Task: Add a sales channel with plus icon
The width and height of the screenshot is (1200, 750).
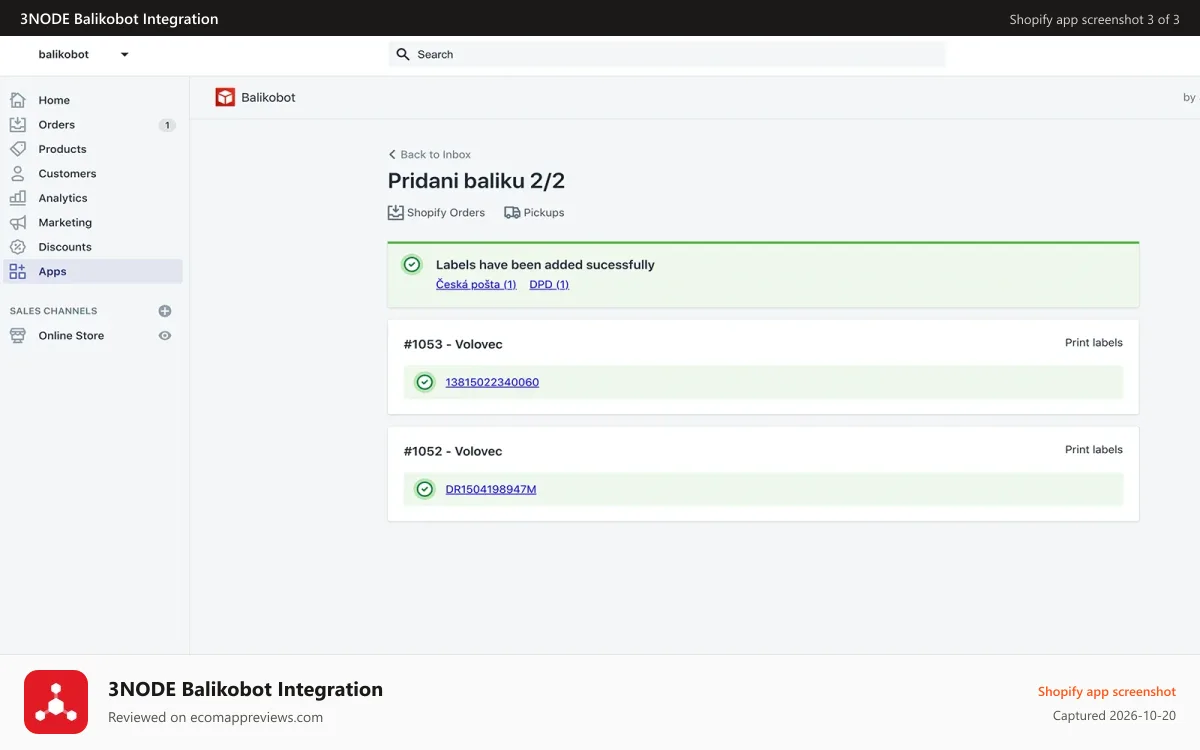Action: pos(165,311)
